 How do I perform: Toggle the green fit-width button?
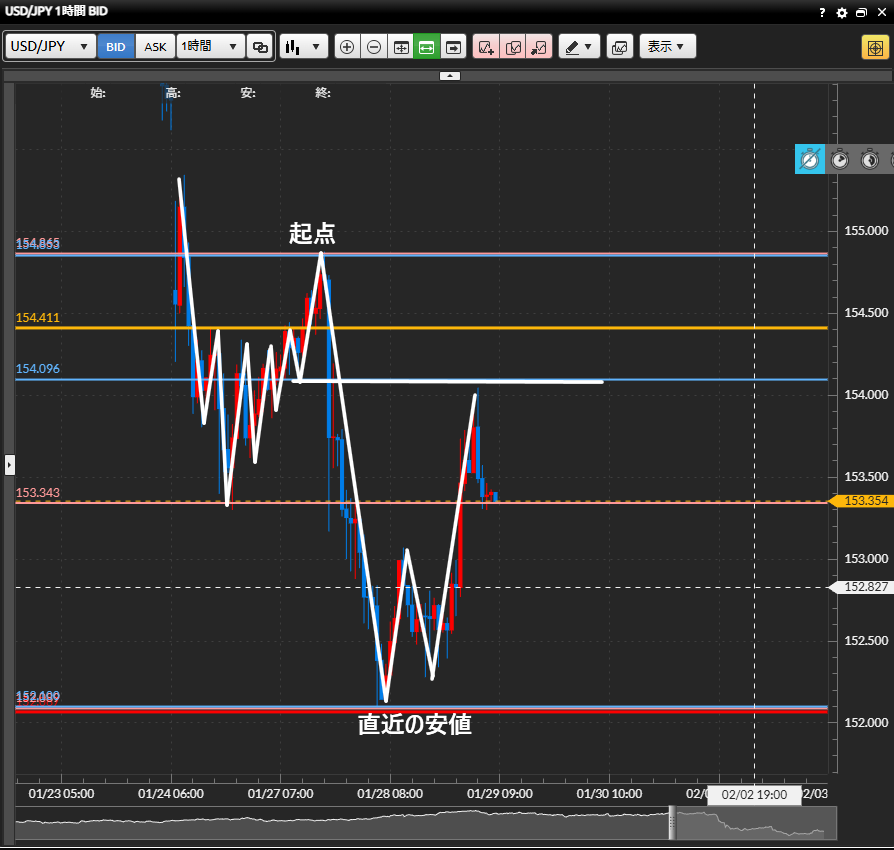pyautogui.click(x=427, y=47)
